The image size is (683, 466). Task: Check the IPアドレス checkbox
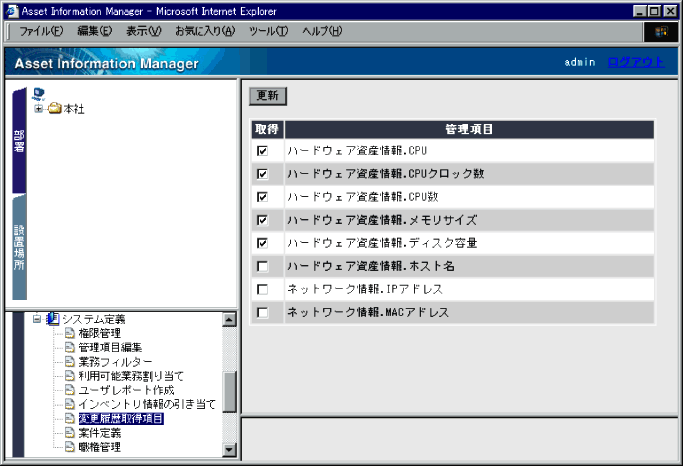tap(262, 289)
